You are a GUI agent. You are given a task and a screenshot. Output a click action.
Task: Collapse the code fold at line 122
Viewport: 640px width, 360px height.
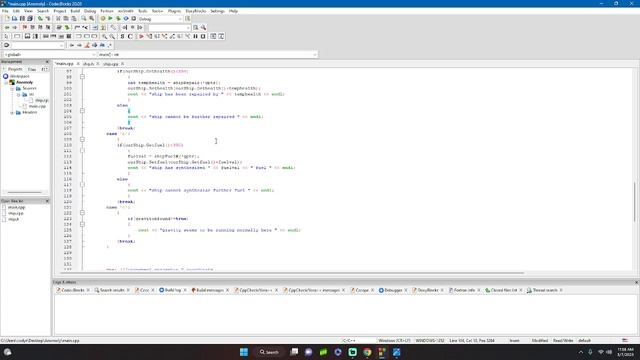[82, 213]
